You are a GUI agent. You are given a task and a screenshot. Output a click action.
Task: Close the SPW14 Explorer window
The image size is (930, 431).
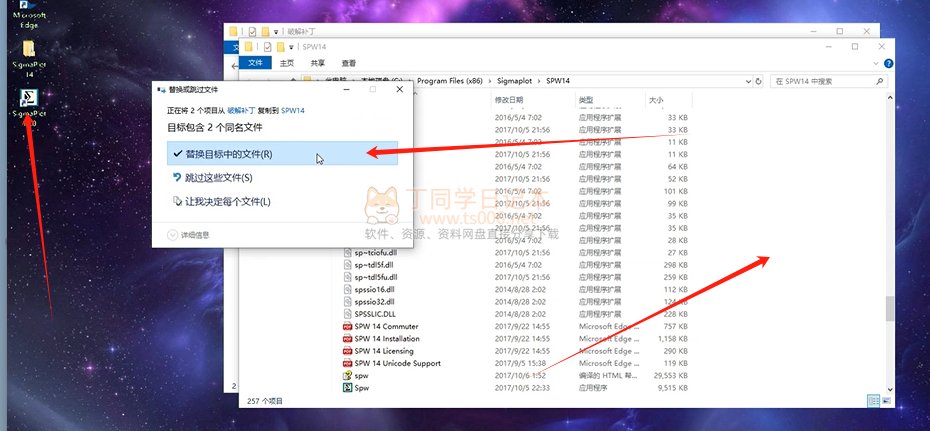pos(882,46)
